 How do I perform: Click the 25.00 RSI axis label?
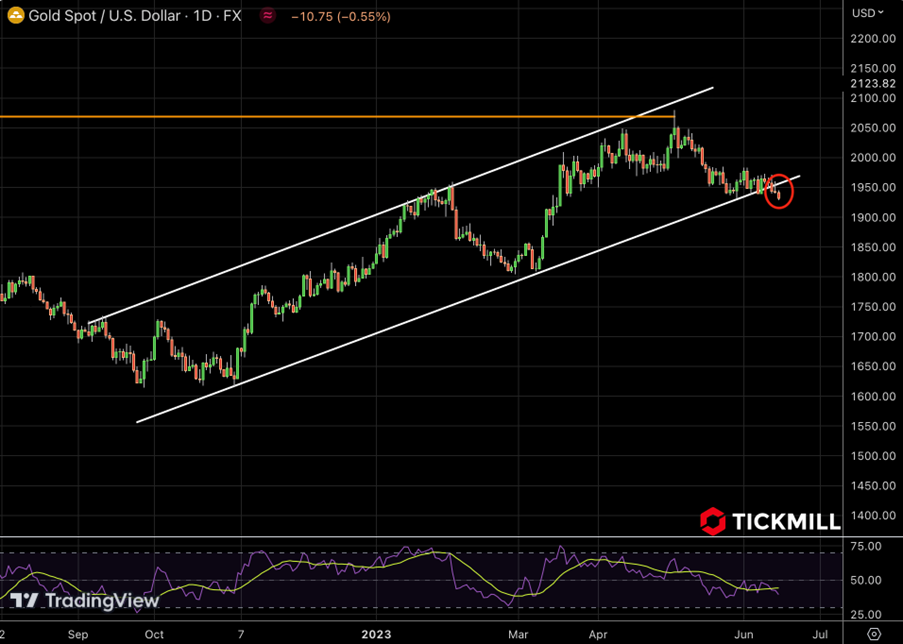pos(866,615)
